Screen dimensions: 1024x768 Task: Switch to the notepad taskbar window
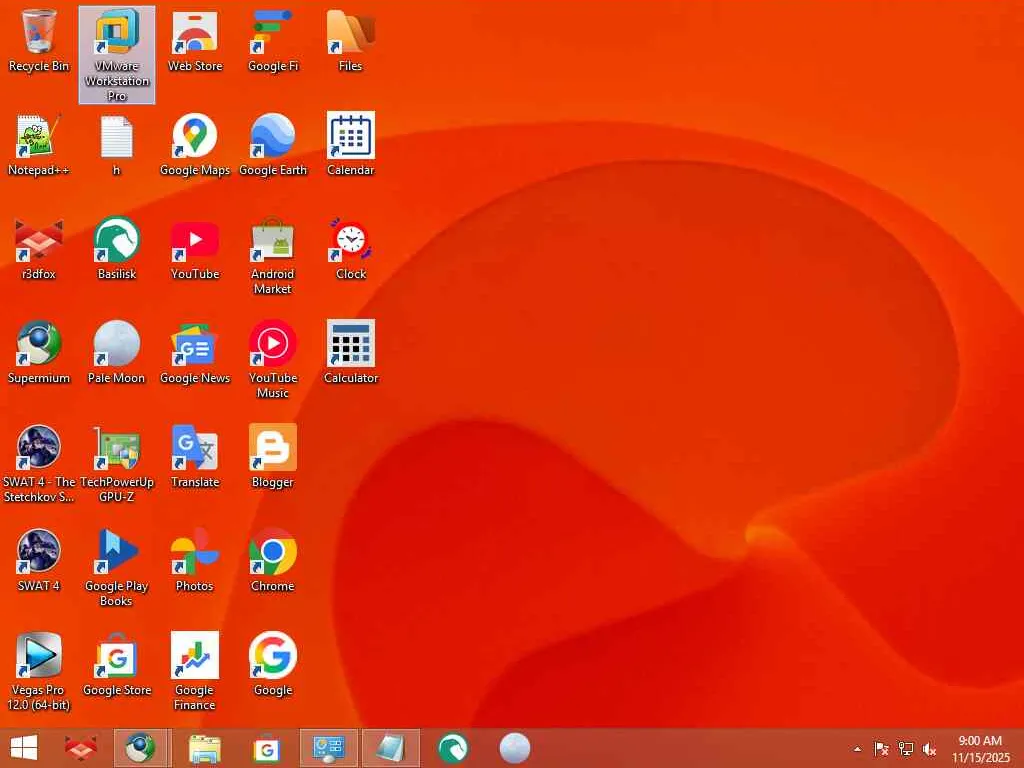tap(391, 748)
